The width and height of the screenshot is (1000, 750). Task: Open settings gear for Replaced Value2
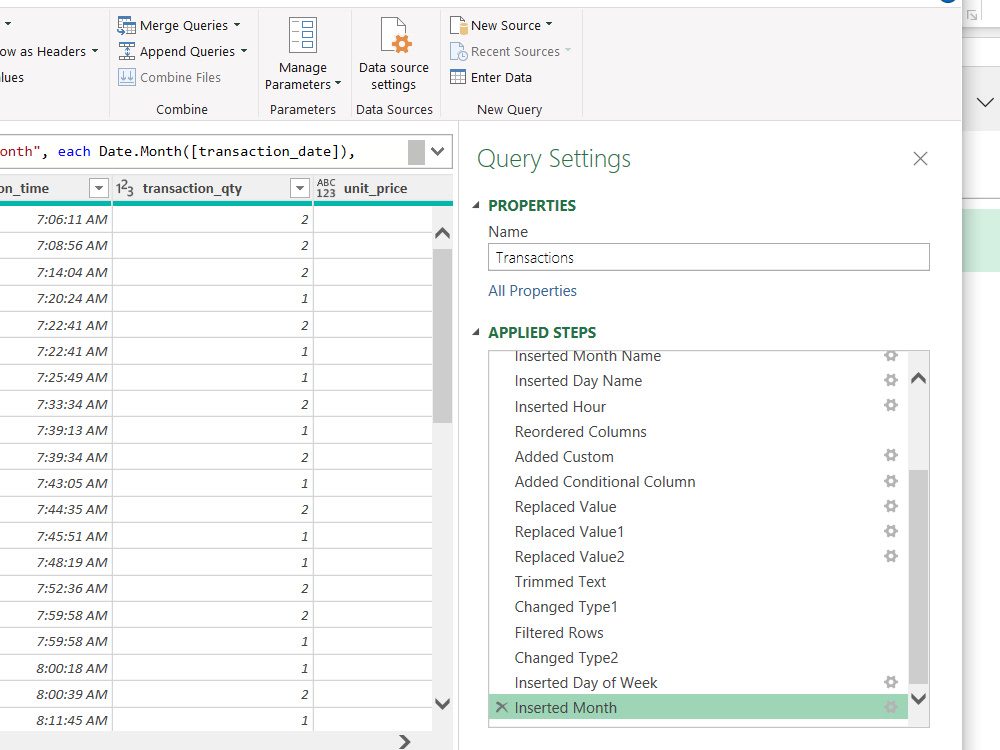pyautogui.click(x=891, y=556)
